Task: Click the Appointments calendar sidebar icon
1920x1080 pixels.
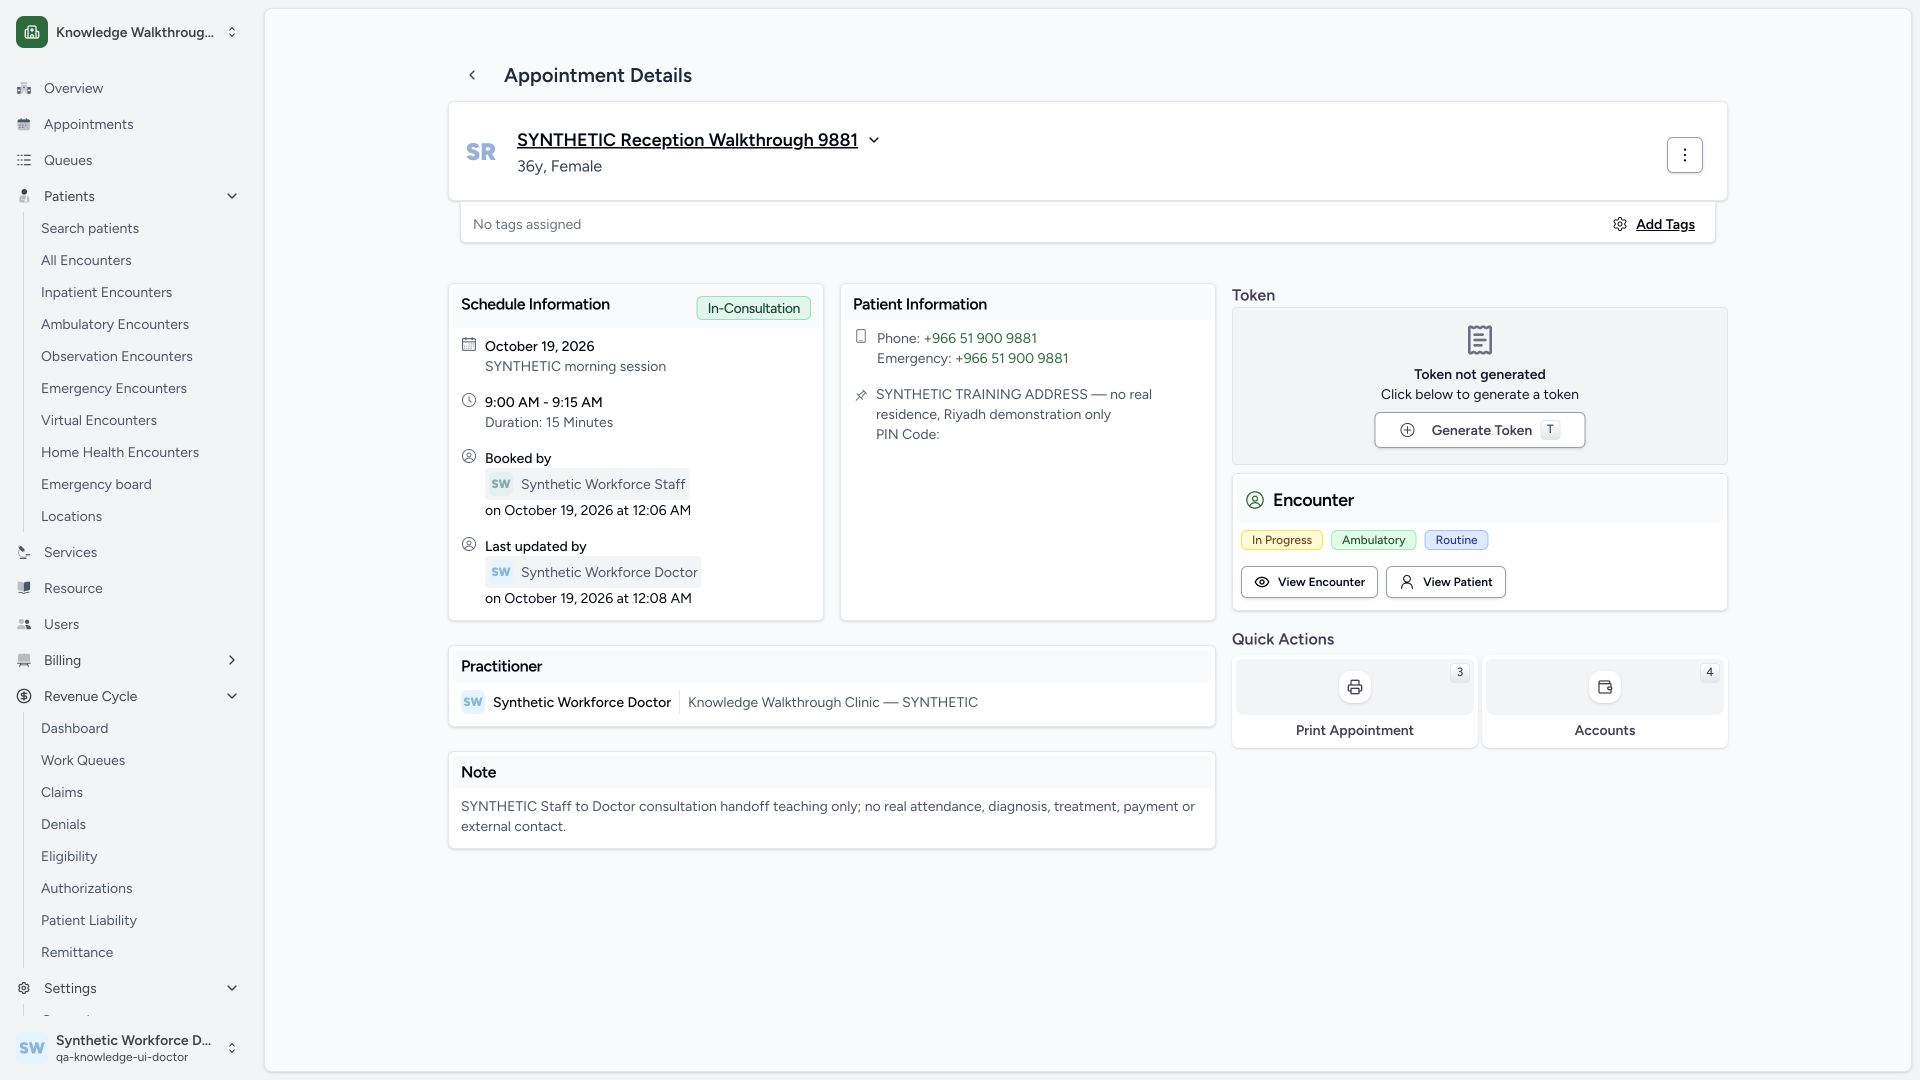Action: 24,125
